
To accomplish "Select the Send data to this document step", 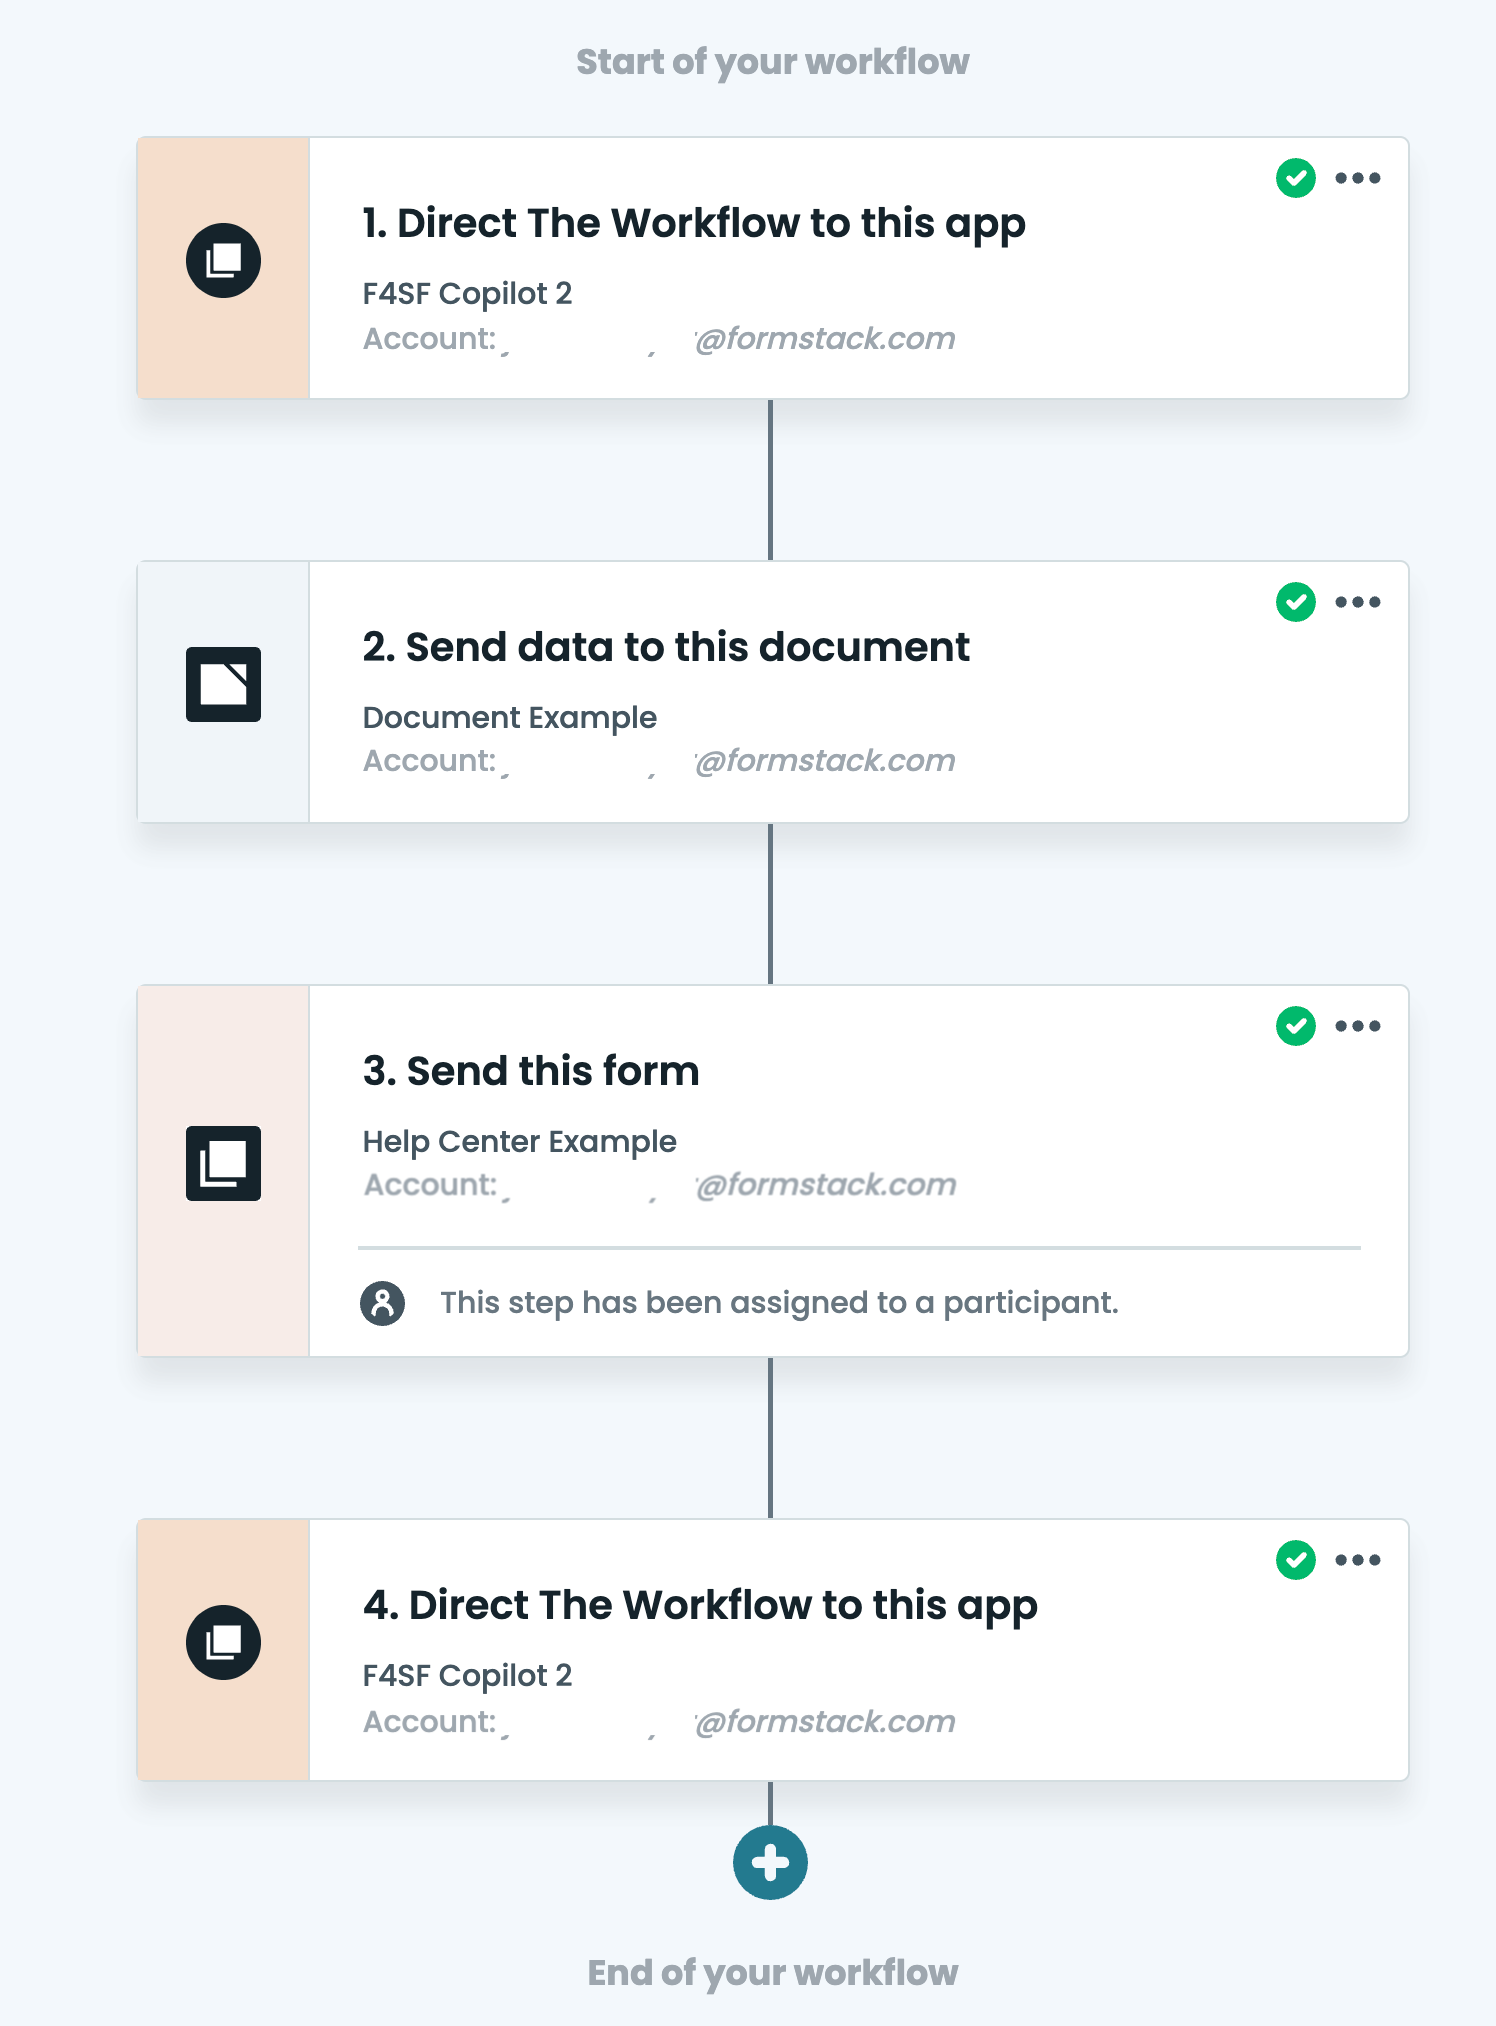I will (x=666, y=647).
